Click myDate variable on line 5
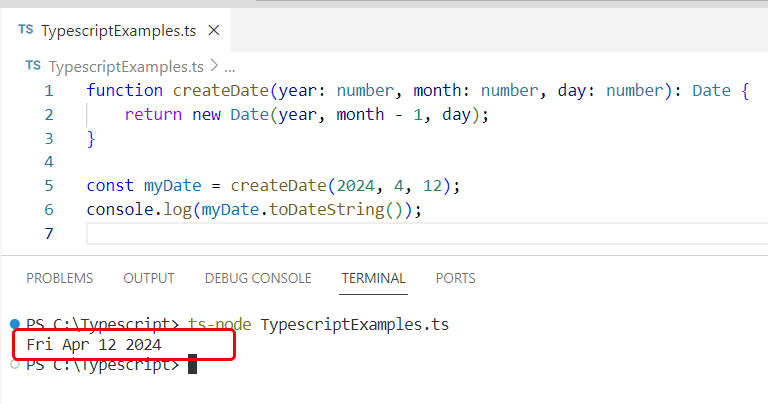768x404 pixels. [x=172, y=186]
